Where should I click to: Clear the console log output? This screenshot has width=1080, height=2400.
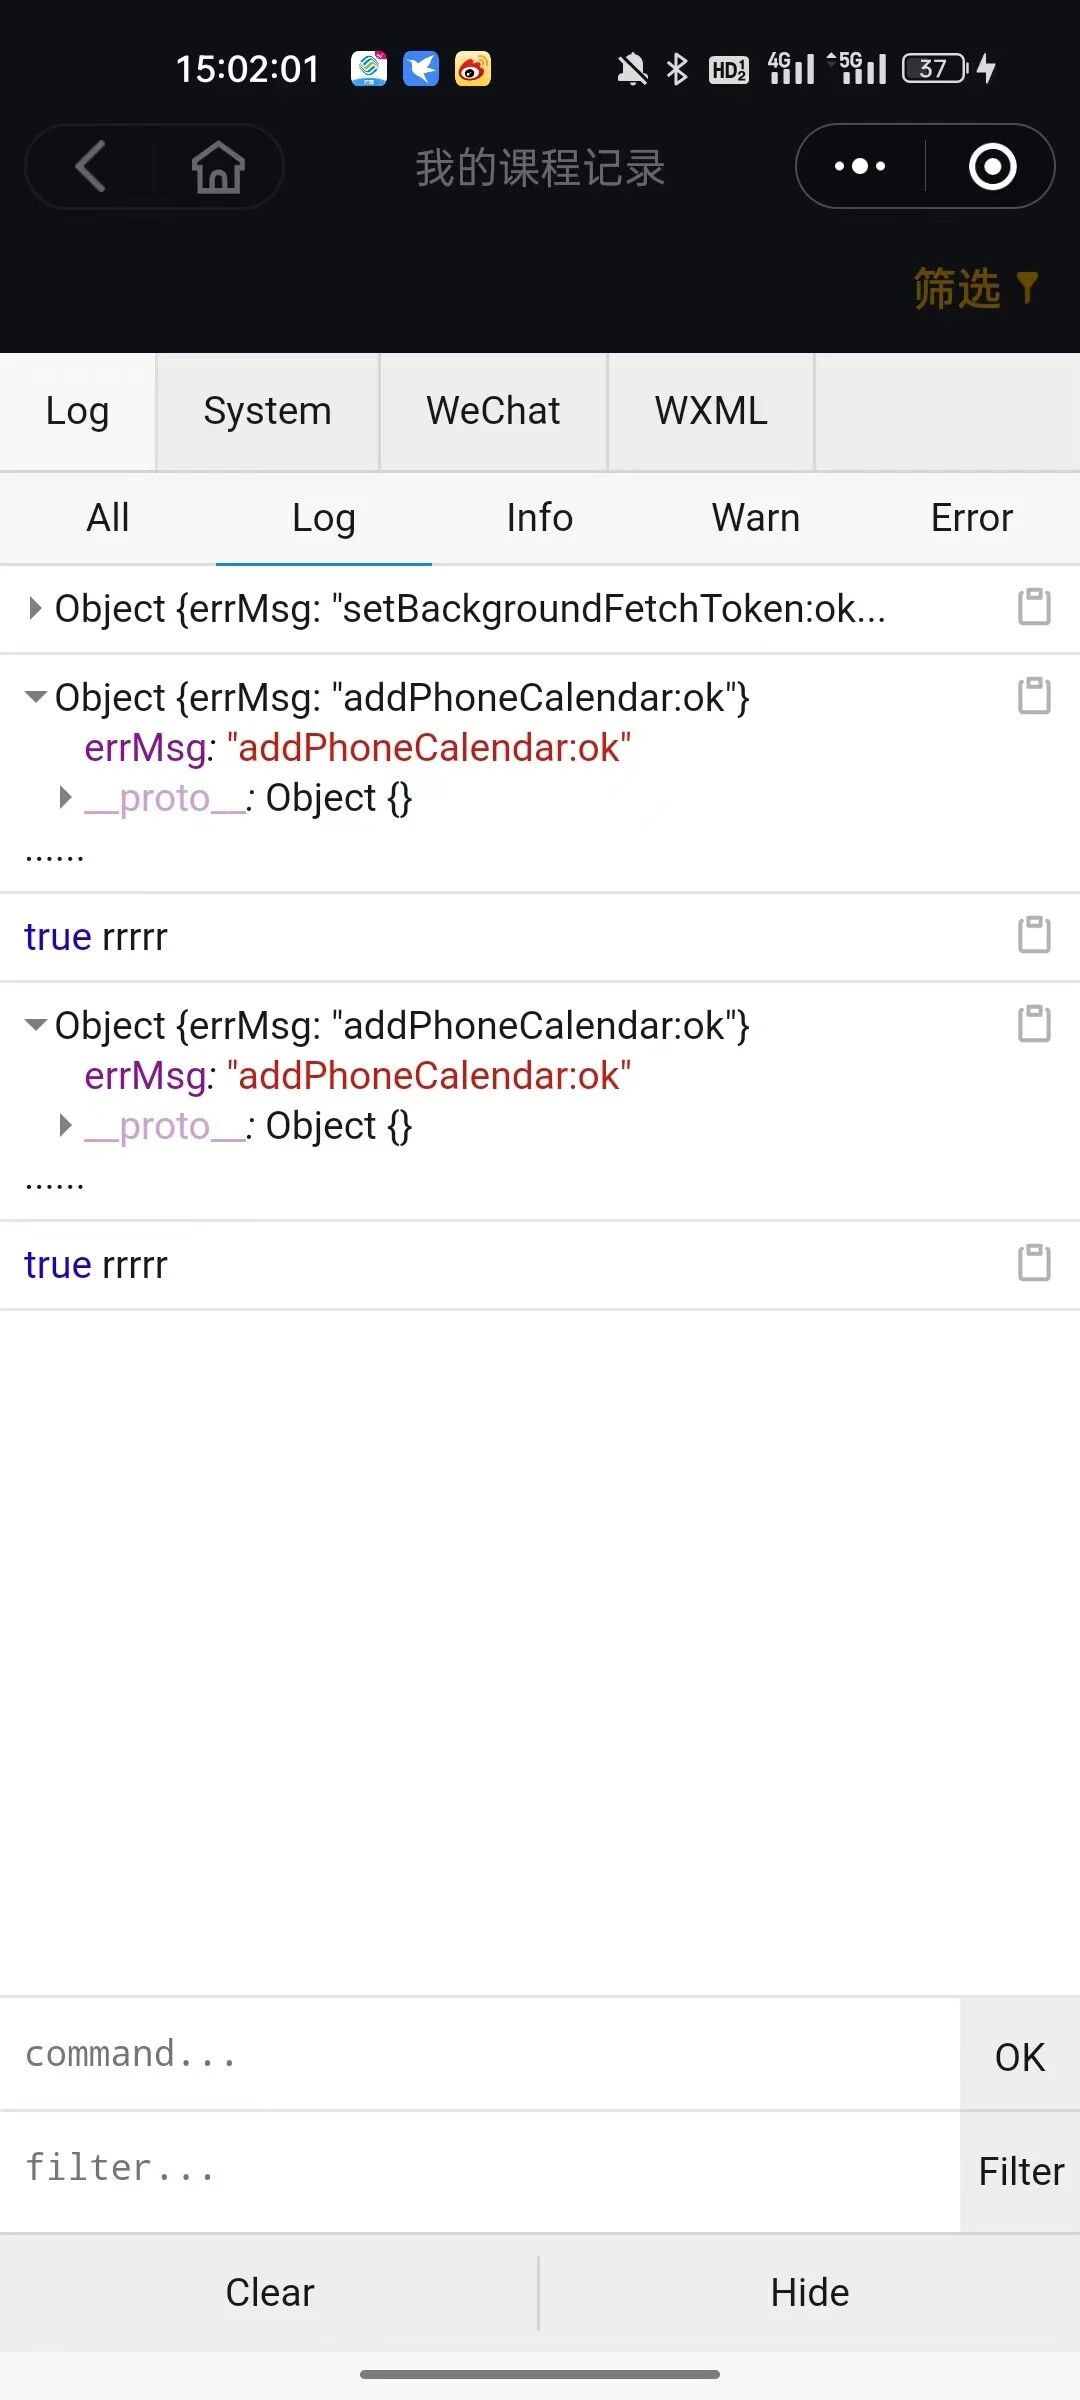pyautogui.click(x=269, y=2292)
